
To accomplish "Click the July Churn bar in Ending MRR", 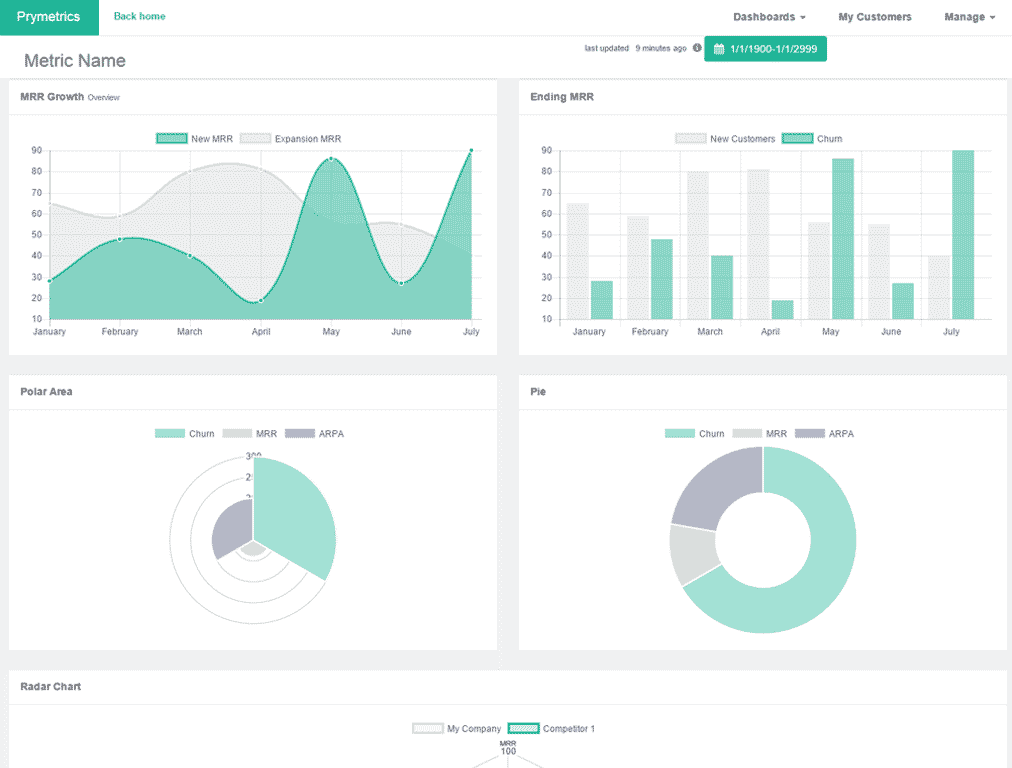I will (962, 235).
